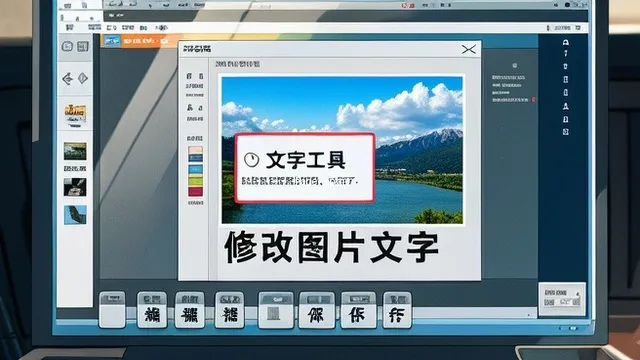
Task: Select the light blue thumbnail ending the sidebar
Action: coord(75,215)
